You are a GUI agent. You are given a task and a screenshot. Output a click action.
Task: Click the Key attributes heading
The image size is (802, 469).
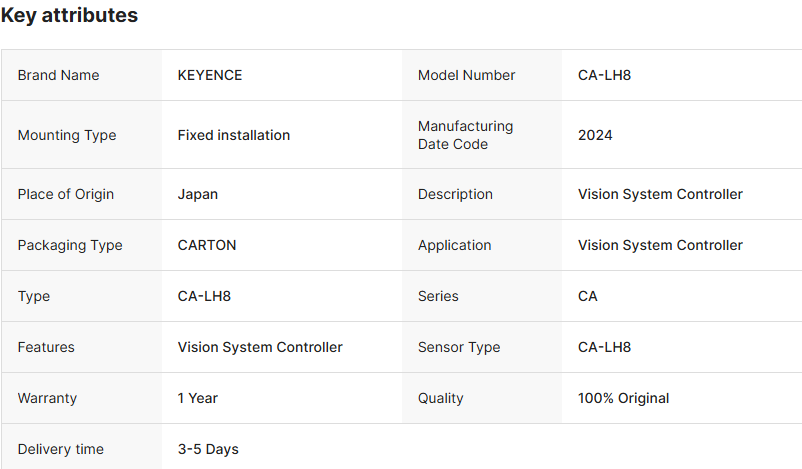tap(70, 16)
